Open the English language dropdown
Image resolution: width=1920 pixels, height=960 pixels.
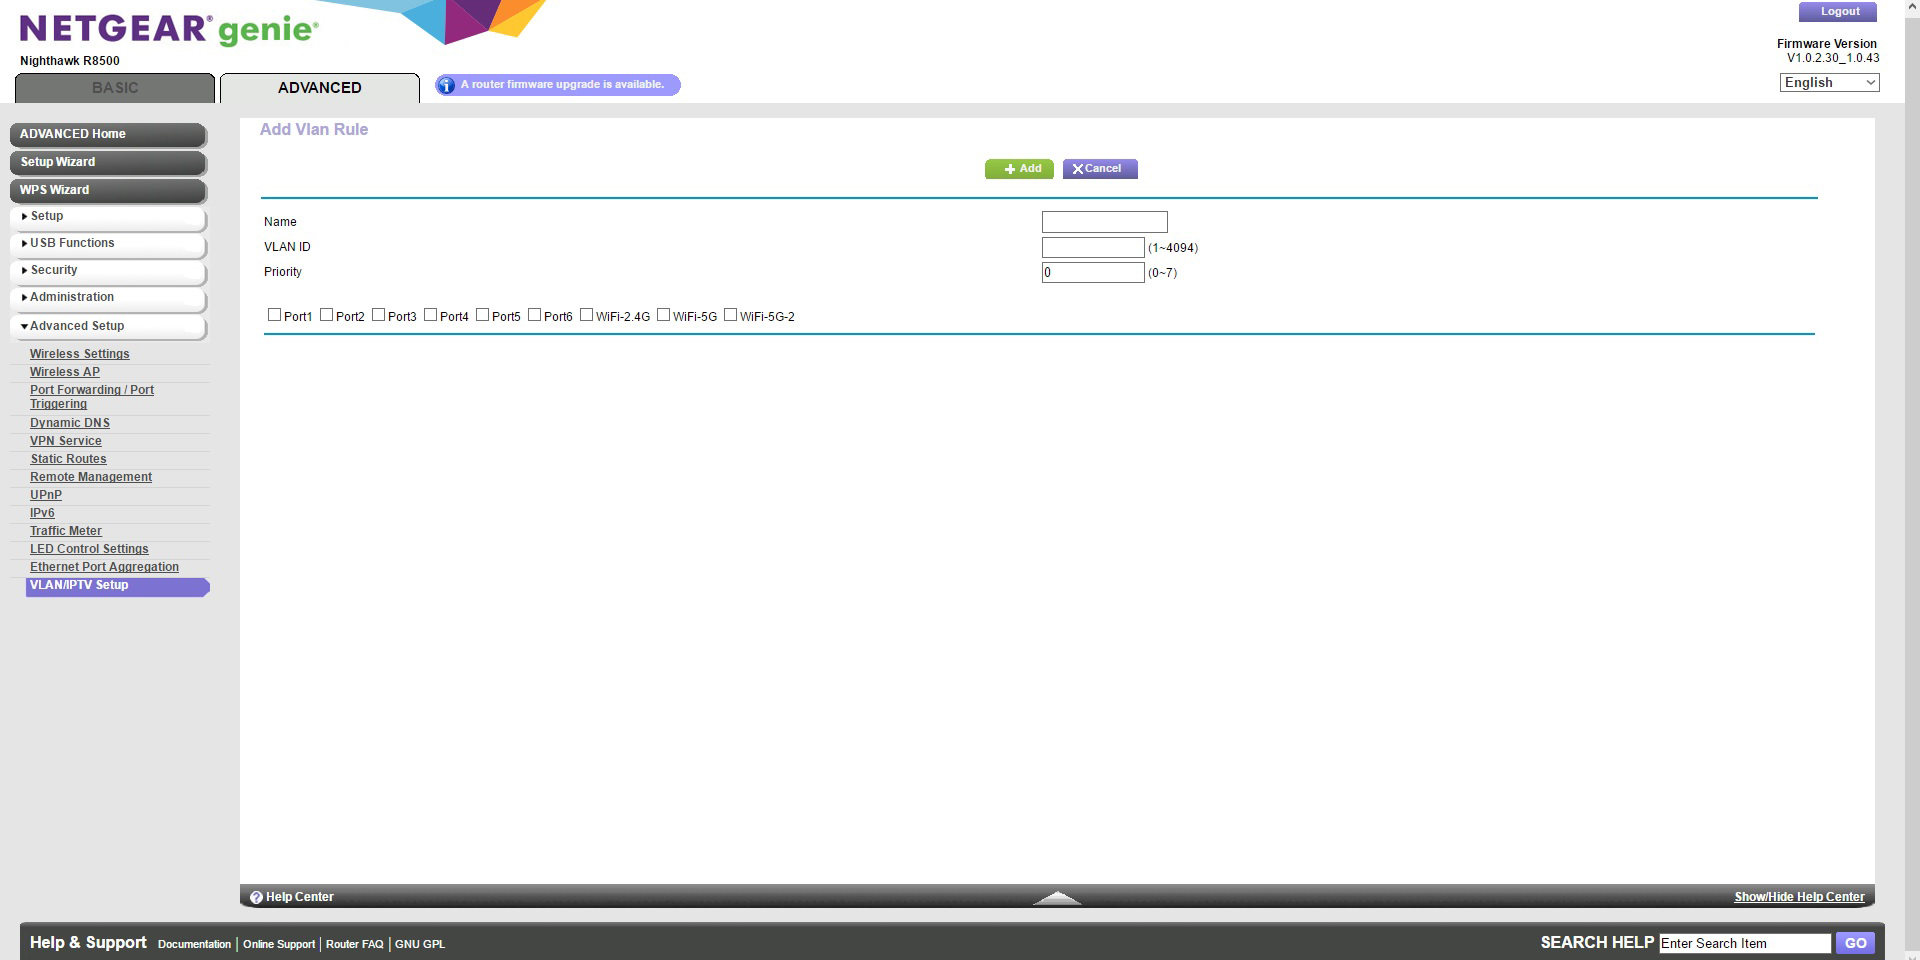coord(1829,83)
